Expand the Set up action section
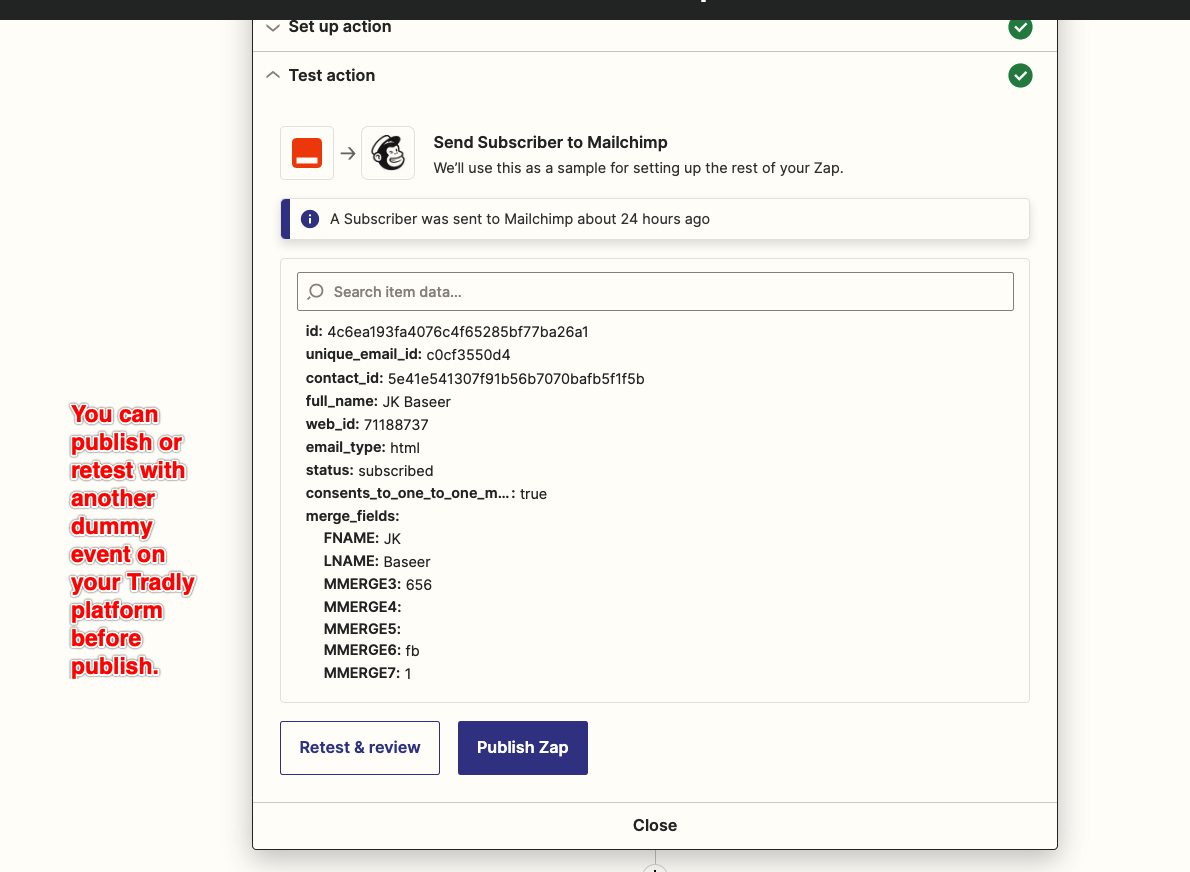This screenshot has width=1190, height=872. coord(339,27)
